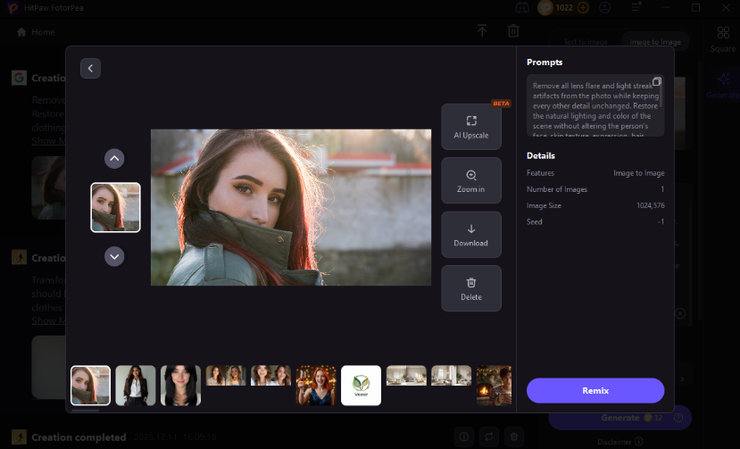
Task: Click the HitPaw FotorPea app logo
Action: pyautogui.click(x=13, y=8)
